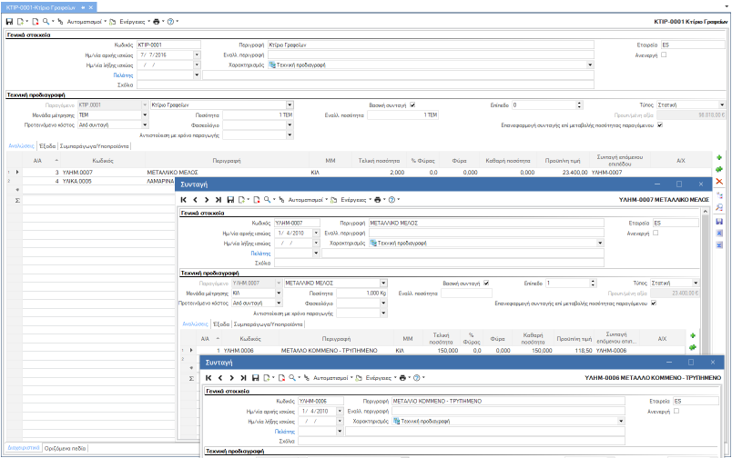Switch to the Έξοδα tab in ΥΛΗΜ-0007 window

point(221,324)
